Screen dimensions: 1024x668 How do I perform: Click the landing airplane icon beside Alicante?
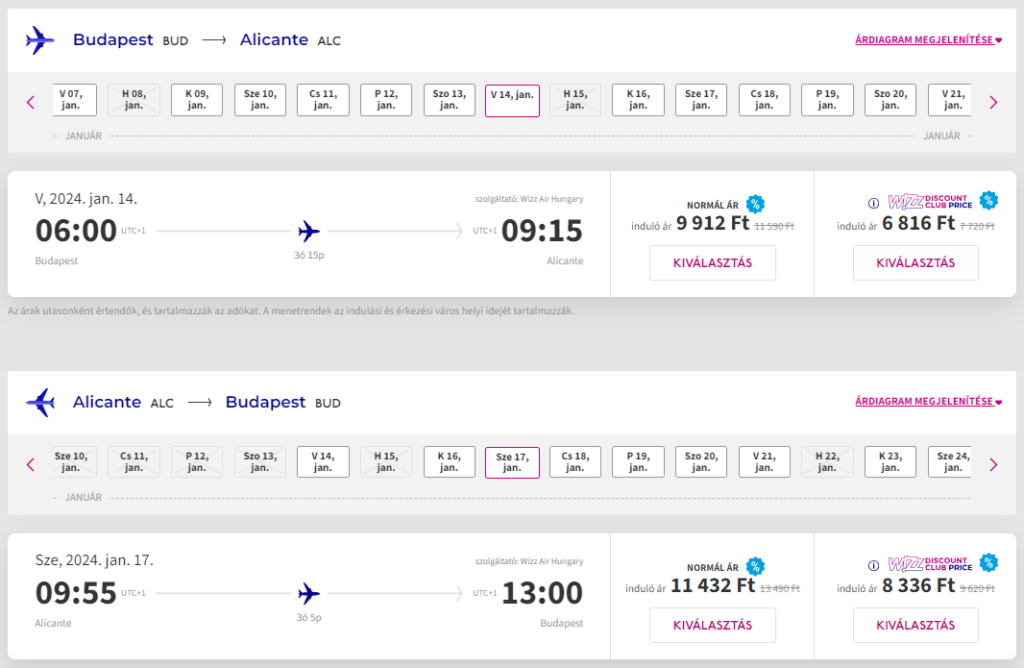(x=40, y=402)
